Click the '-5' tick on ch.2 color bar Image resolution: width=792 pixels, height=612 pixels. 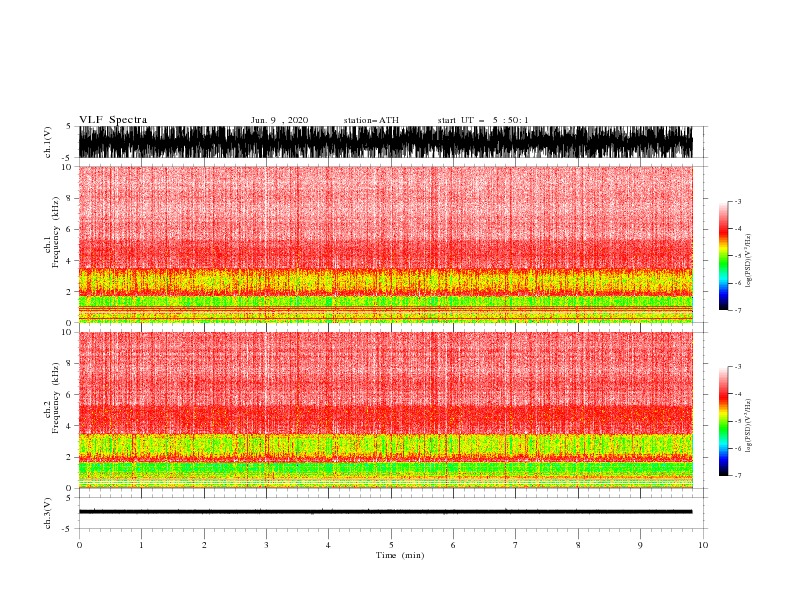(737, 421)
